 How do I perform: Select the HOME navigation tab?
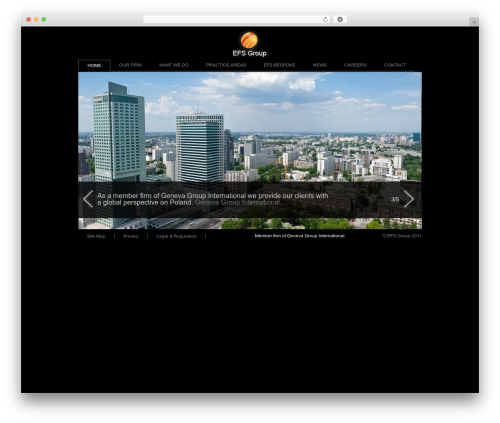[94, 65]
